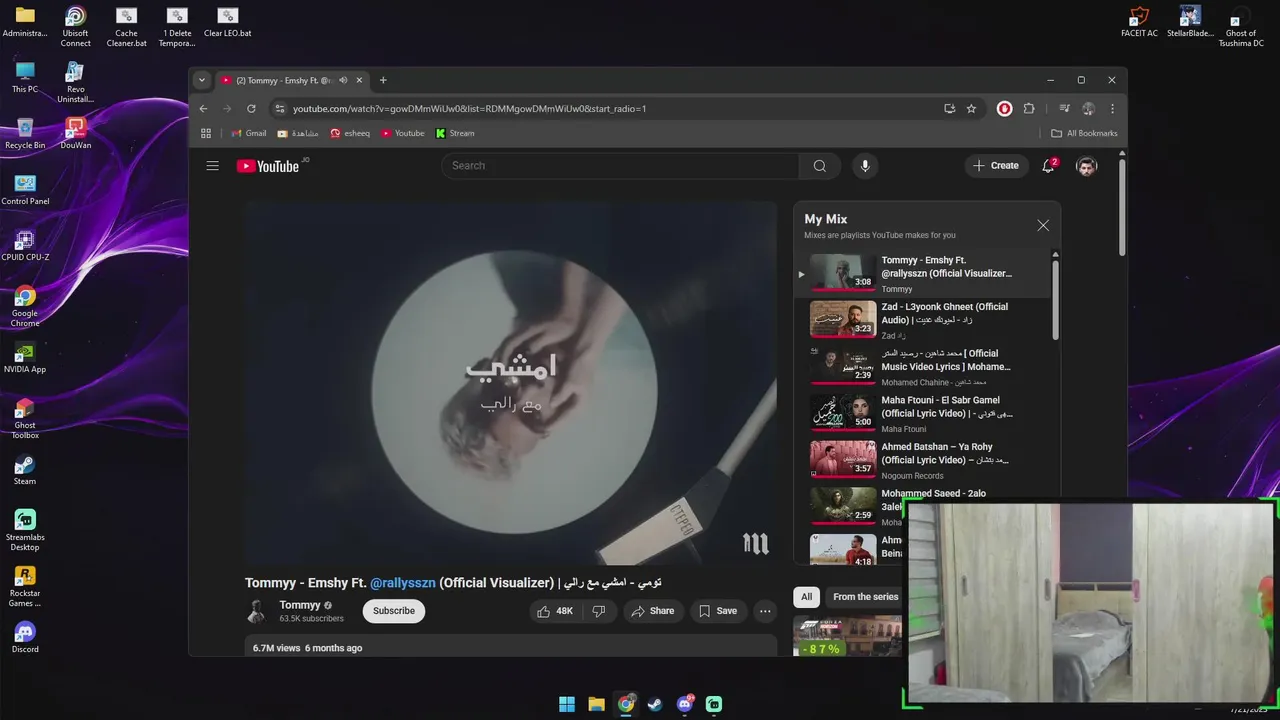Open Chrome tab search dropdown
The height and width of the screenshot is (720, 1280).
pos(202,80)
